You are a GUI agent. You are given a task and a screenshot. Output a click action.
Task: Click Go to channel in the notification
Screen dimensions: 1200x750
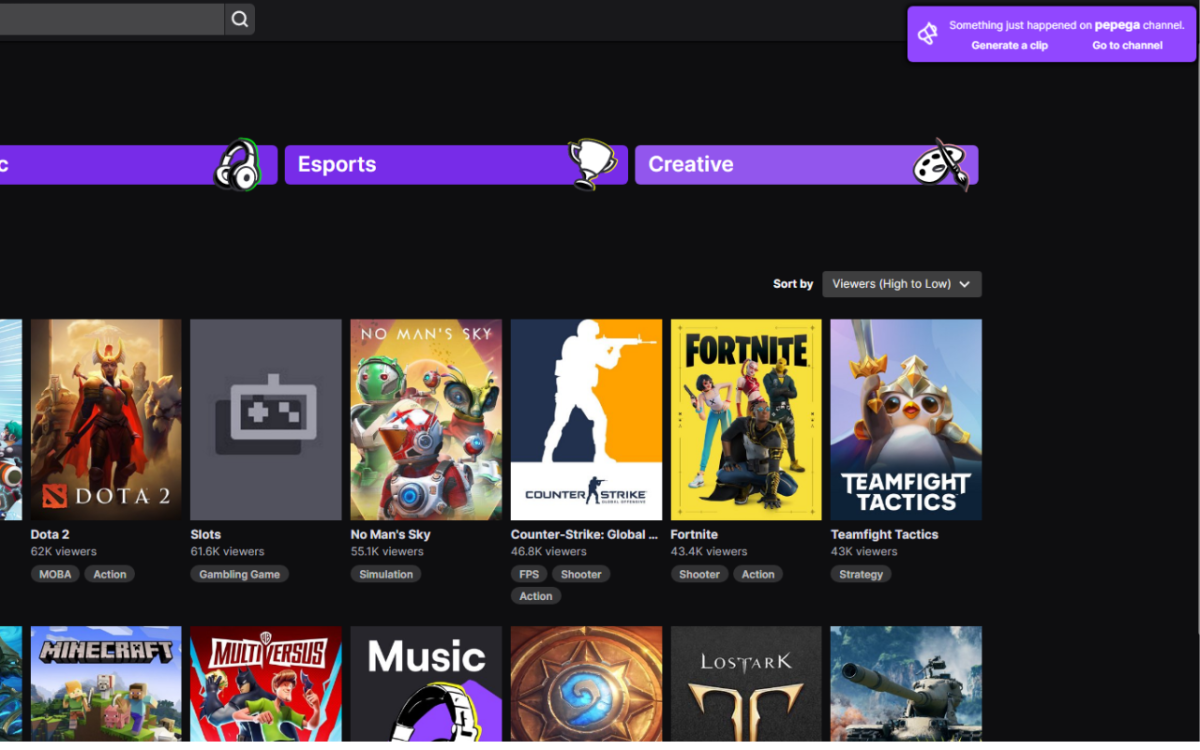click(x=1127, y=45)
